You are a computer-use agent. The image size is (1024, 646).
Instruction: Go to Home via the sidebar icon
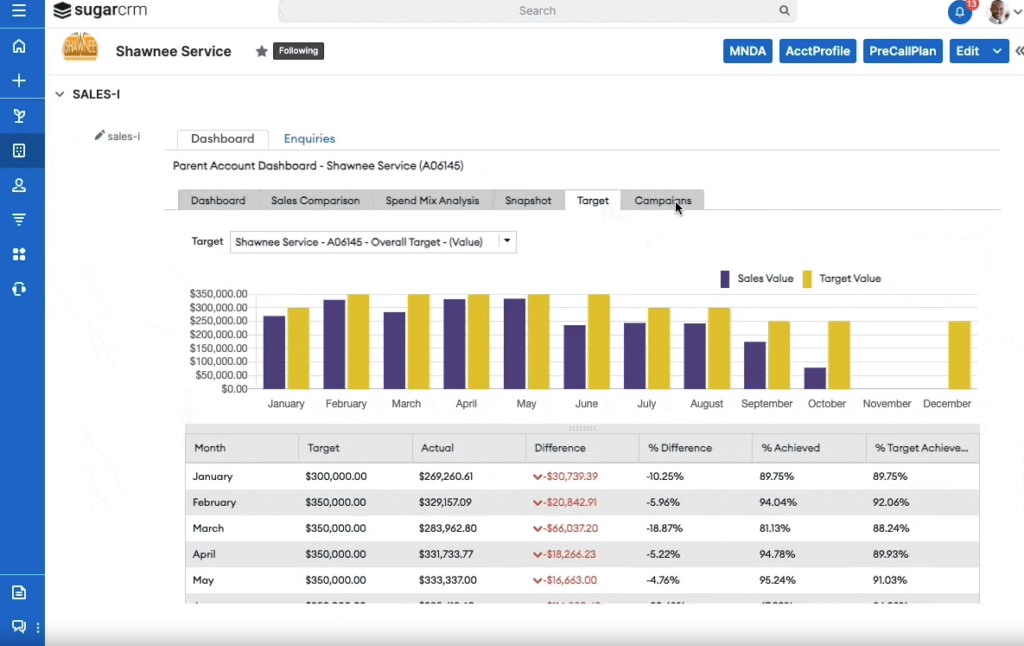coord(19,46)
